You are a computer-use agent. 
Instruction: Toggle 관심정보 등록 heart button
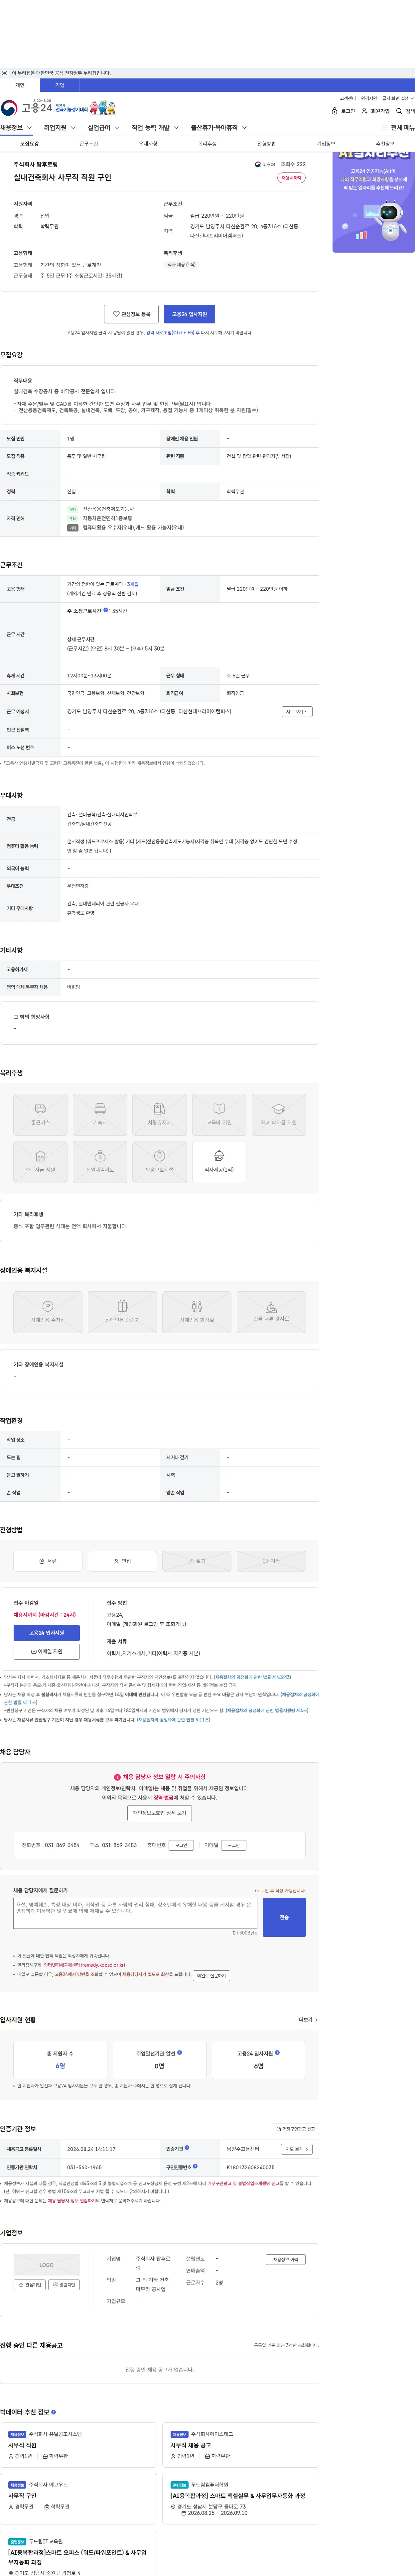pyautogui.click(x=131, y=314)
